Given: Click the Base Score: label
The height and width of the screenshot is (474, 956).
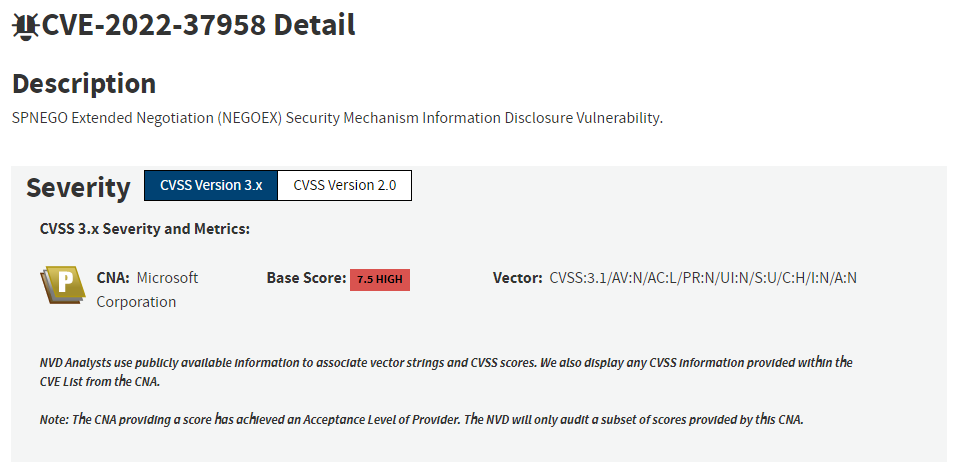Looking at the screenshot, I should (x=306, y=278).
